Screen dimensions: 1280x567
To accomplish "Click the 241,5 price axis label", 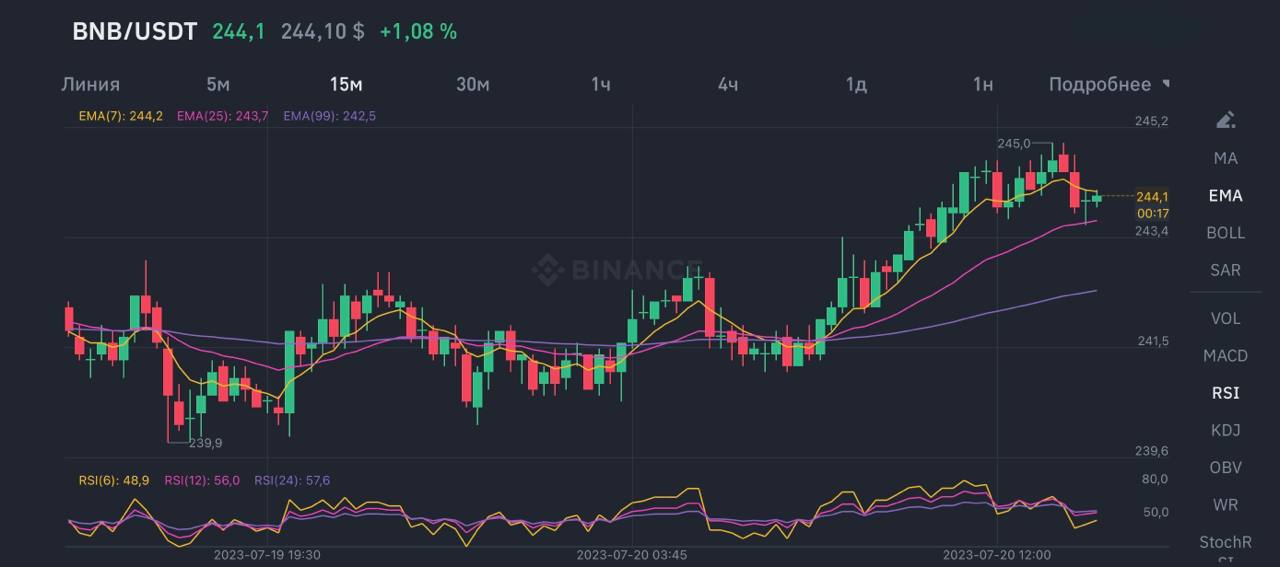I will point(1153,341).
